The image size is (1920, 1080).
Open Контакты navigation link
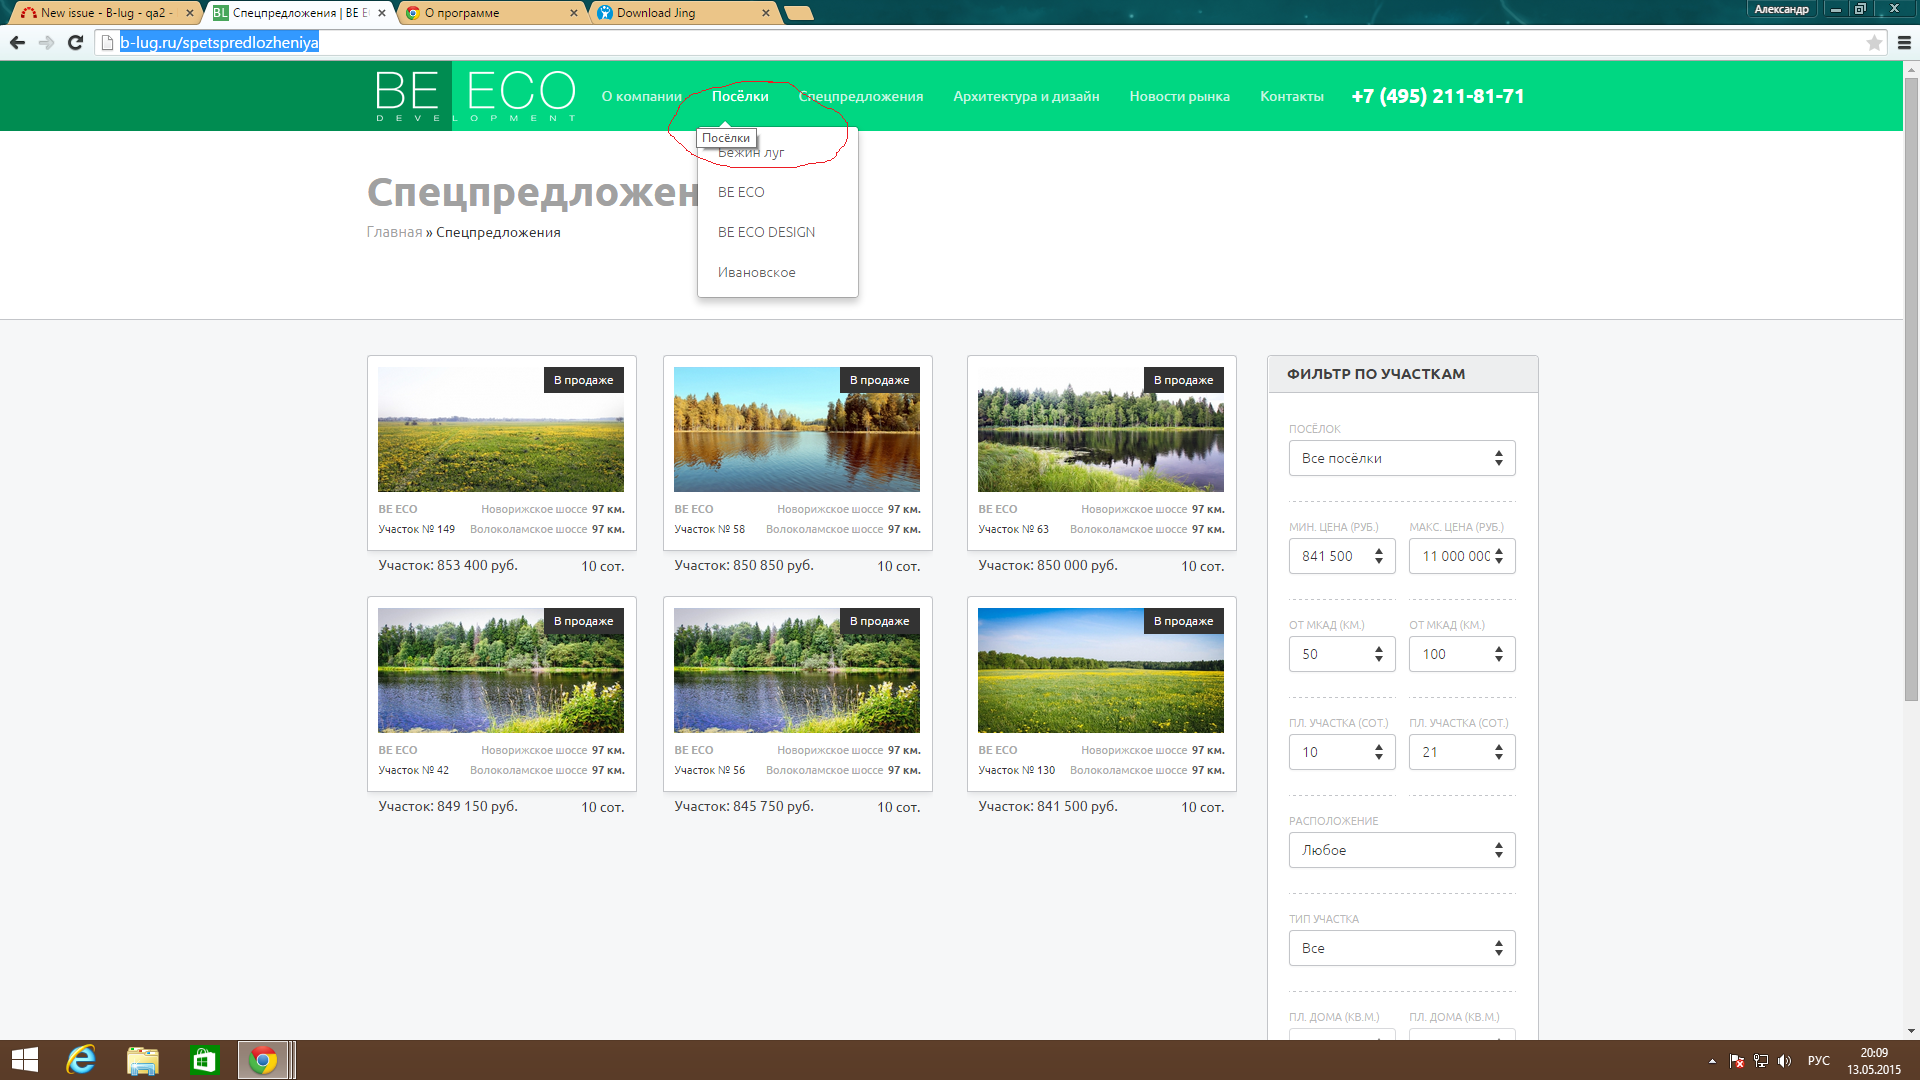pyautogui.click(x=1291, y=96)
